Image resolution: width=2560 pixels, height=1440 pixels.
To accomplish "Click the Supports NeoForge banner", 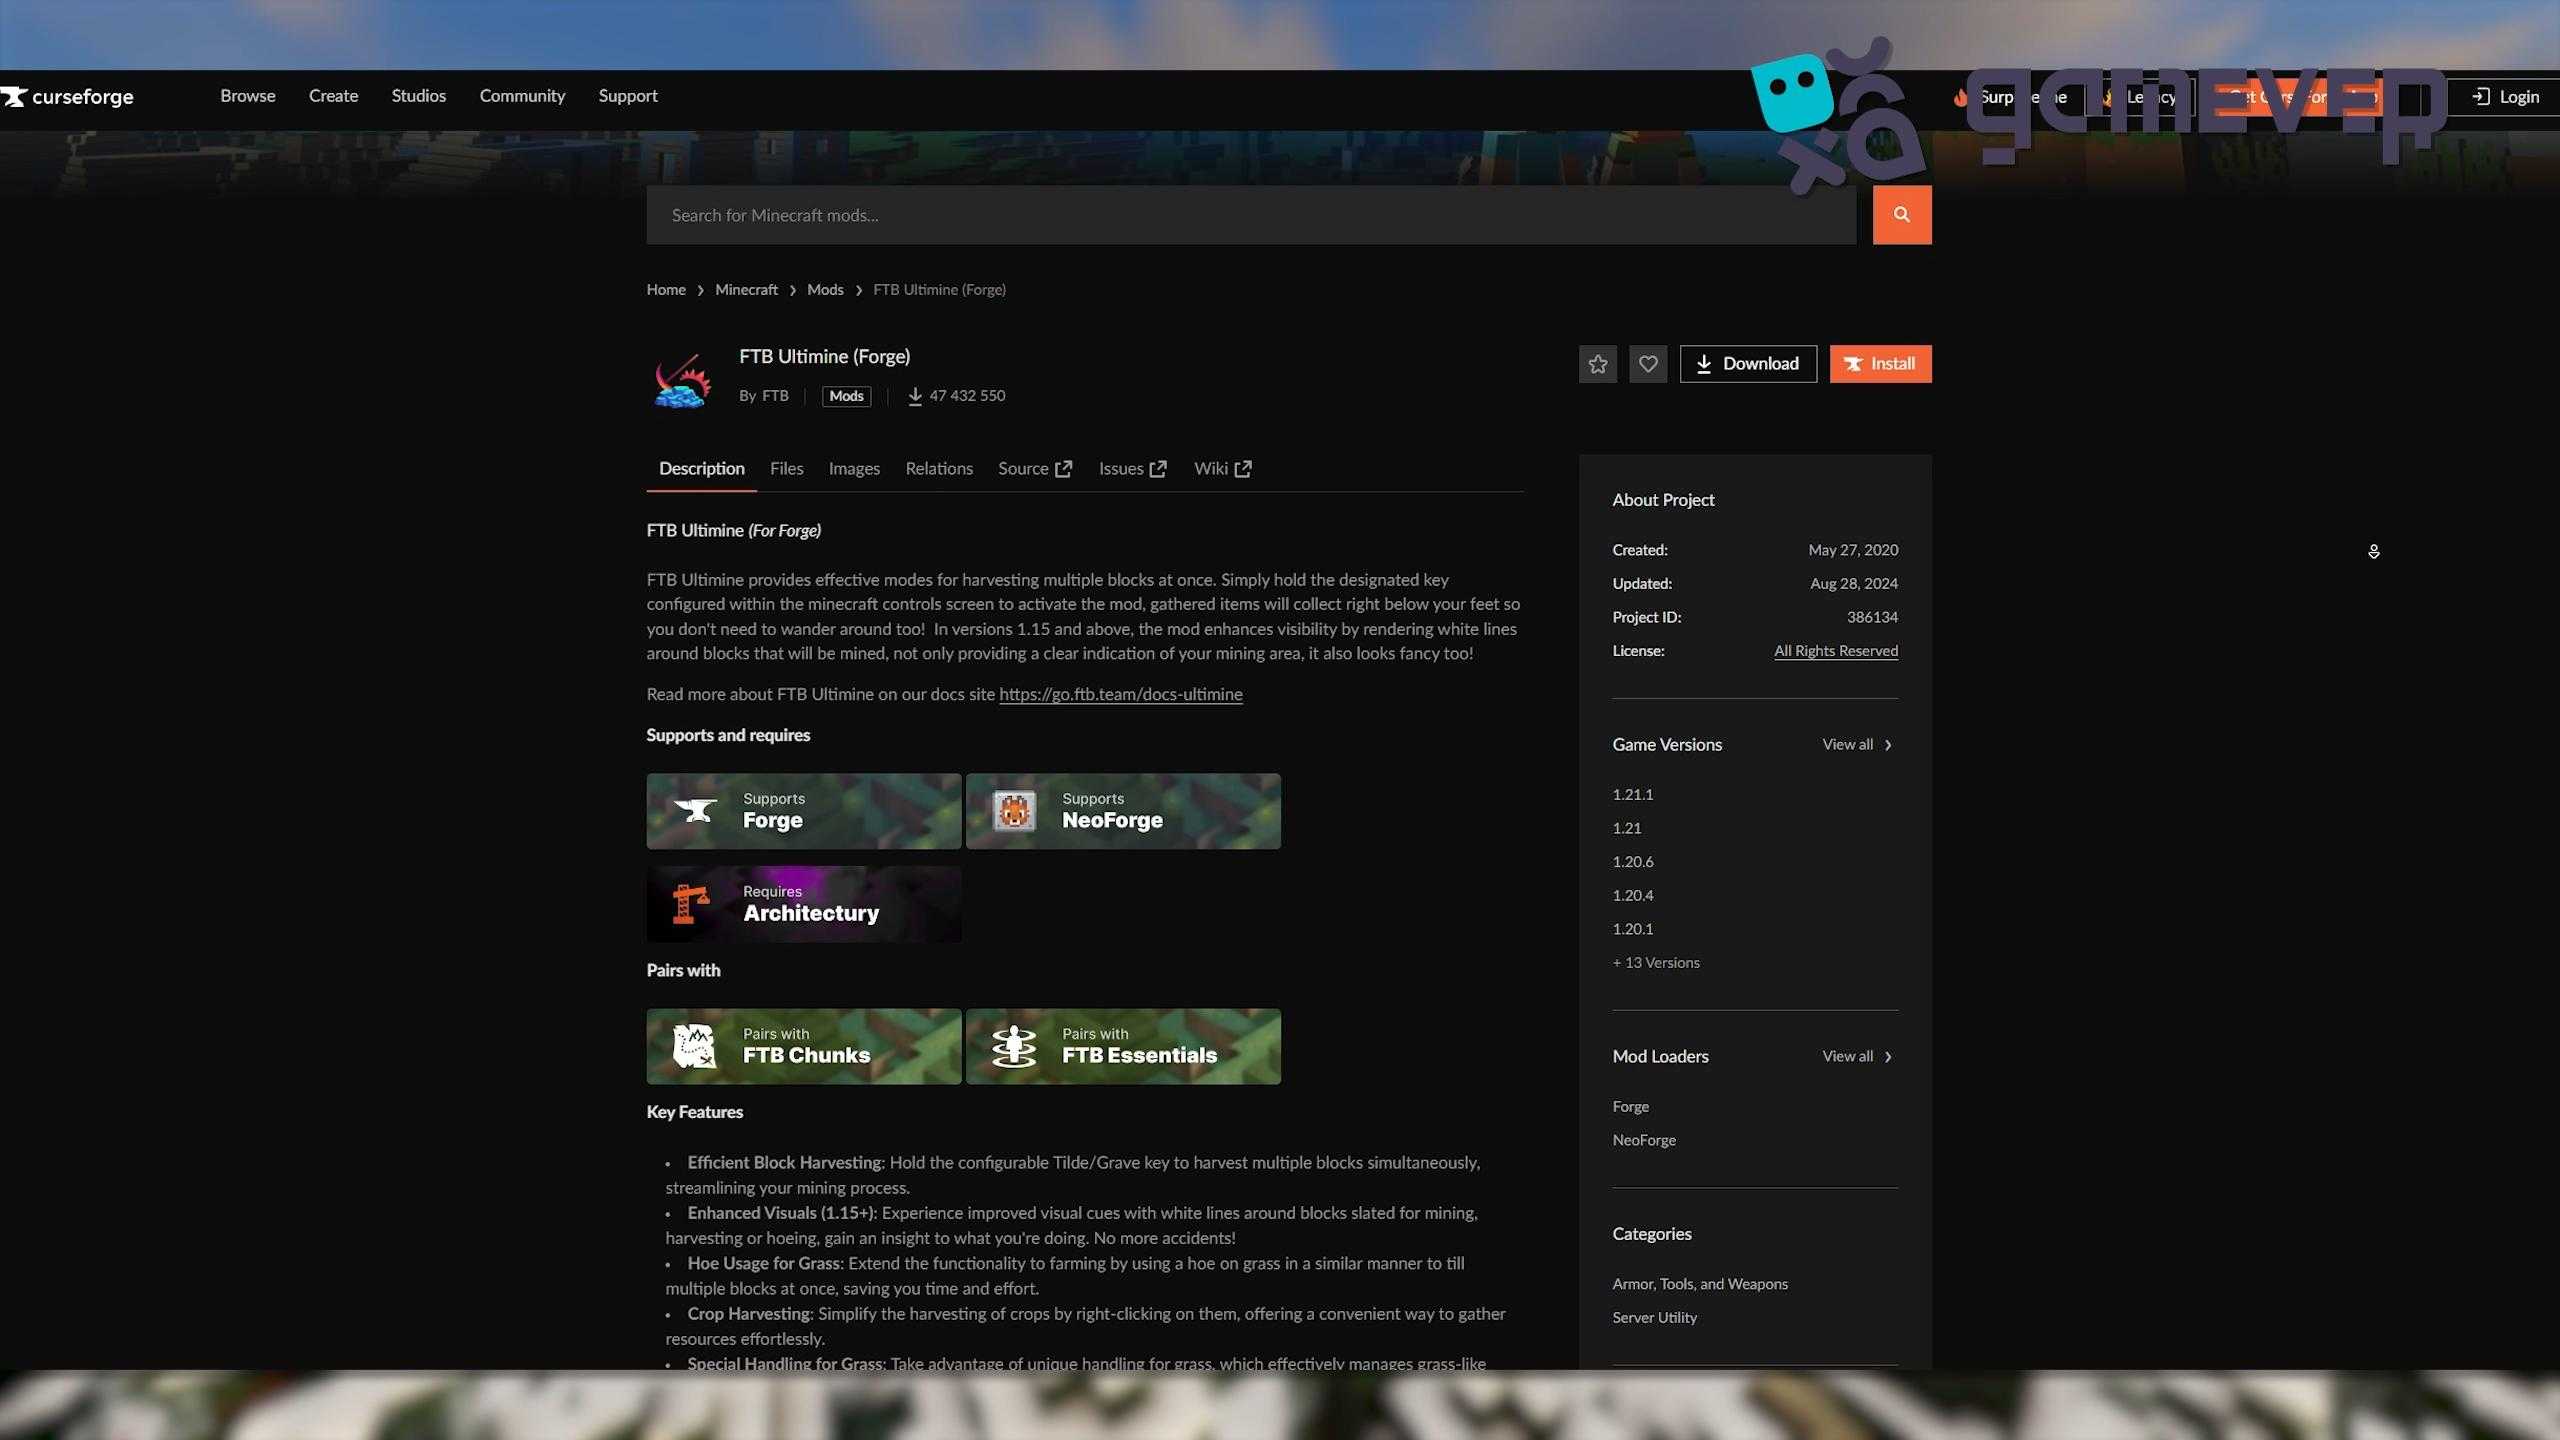I will click(1123, 811).
